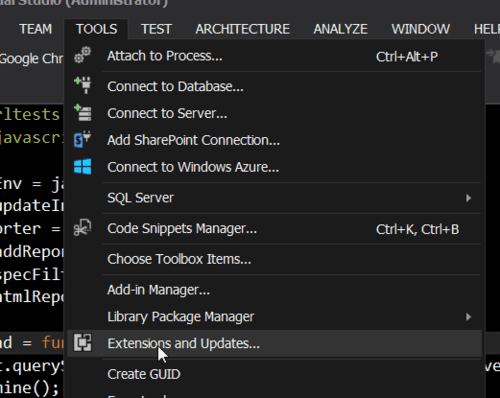Screen dimensions: 500x398
Task: Click the Connect to Database plug icon
Action: pos(83,85)
